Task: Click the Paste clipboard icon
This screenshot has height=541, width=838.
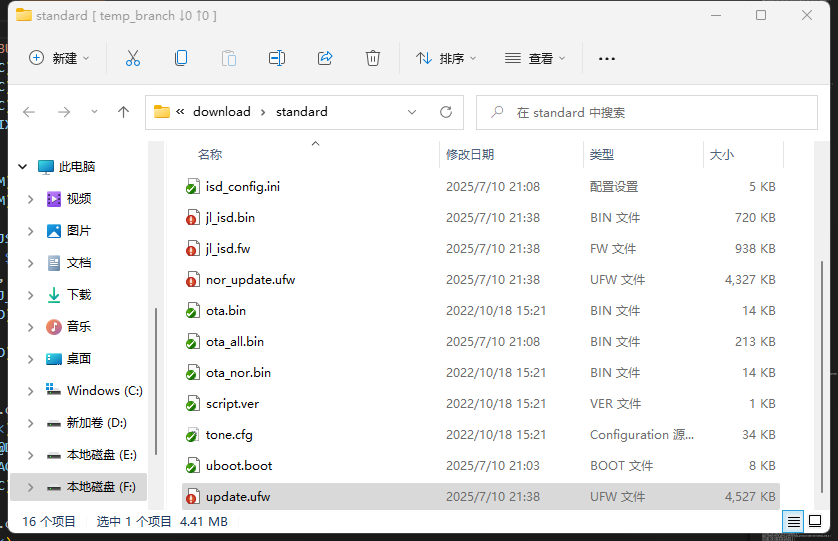Action: (x=229, y=58)
